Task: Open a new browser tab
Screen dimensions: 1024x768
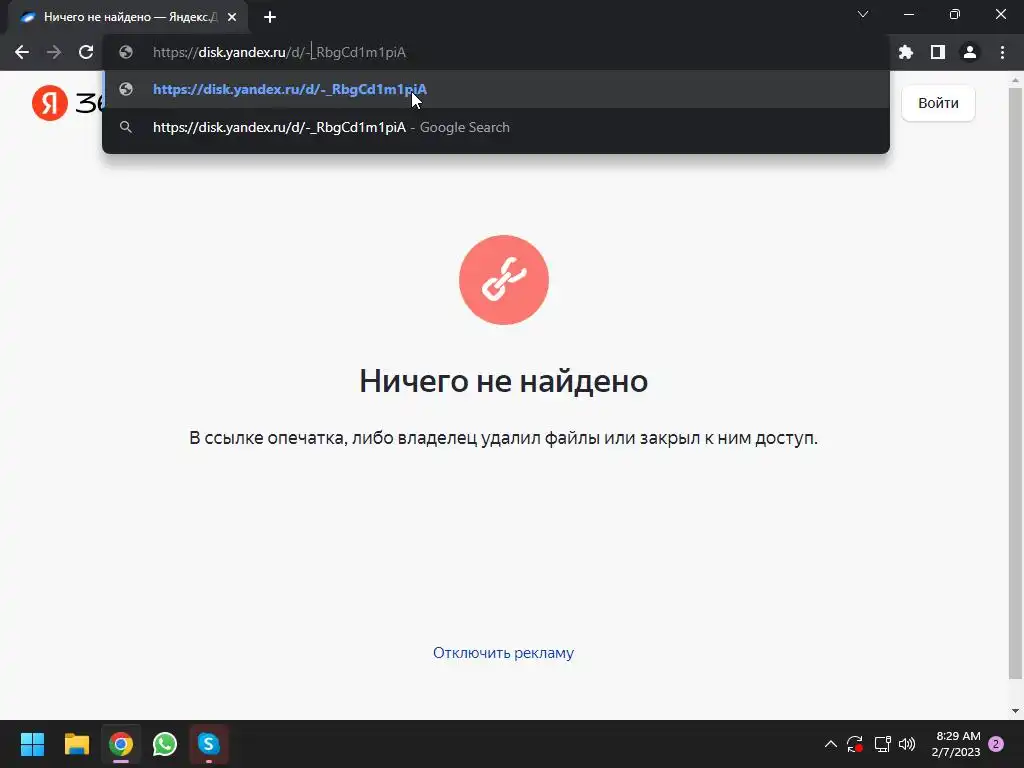Action: pos(270,17)
